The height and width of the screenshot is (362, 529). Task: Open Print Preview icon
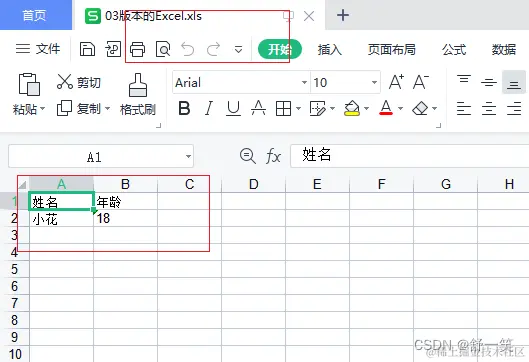(163, 49)
